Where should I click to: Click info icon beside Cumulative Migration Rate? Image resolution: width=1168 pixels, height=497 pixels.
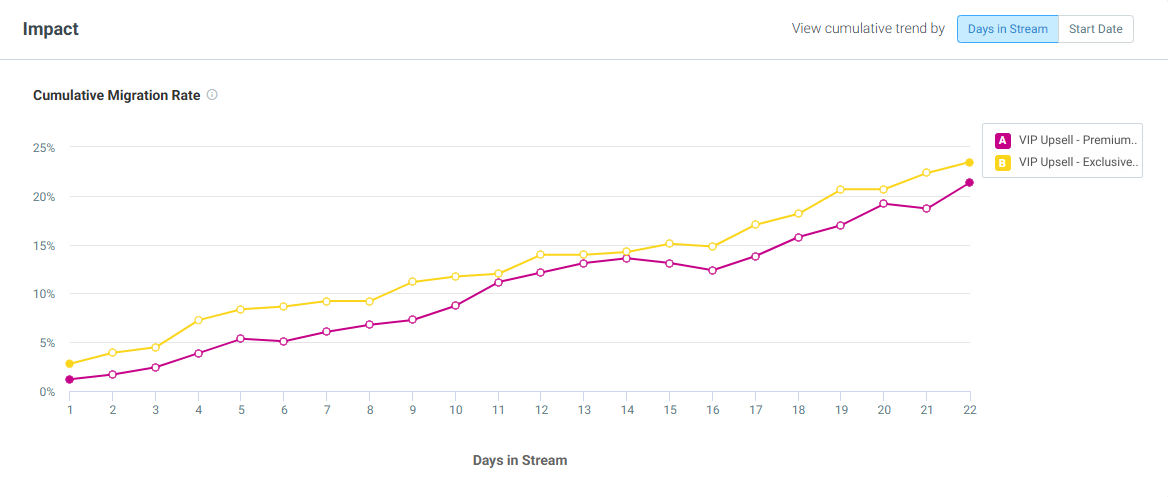212,95
